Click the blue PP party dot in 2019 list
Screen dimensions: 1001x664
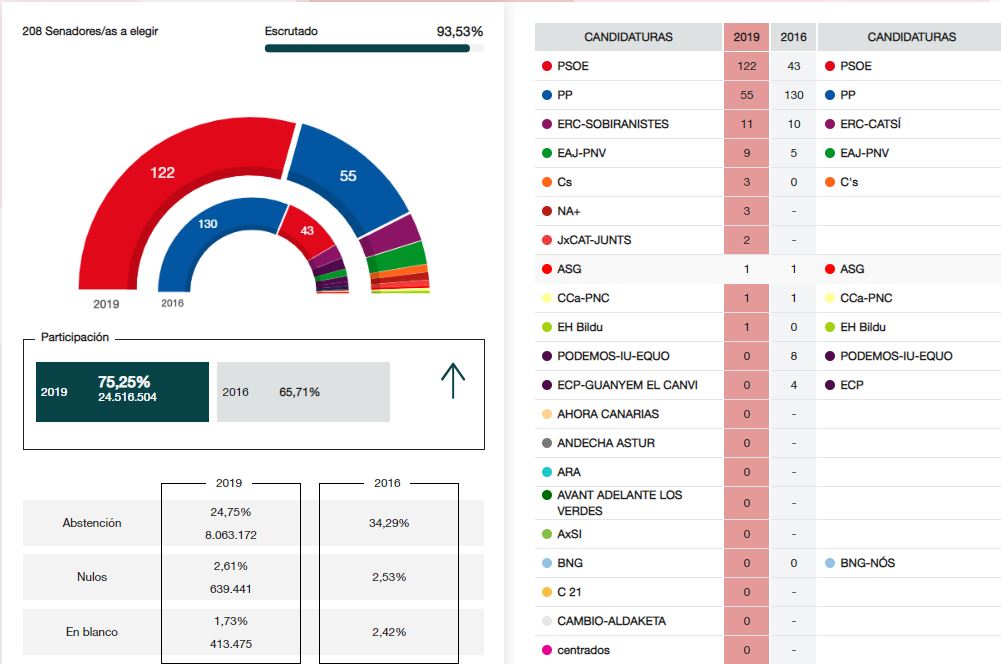[x=546, y=95]
